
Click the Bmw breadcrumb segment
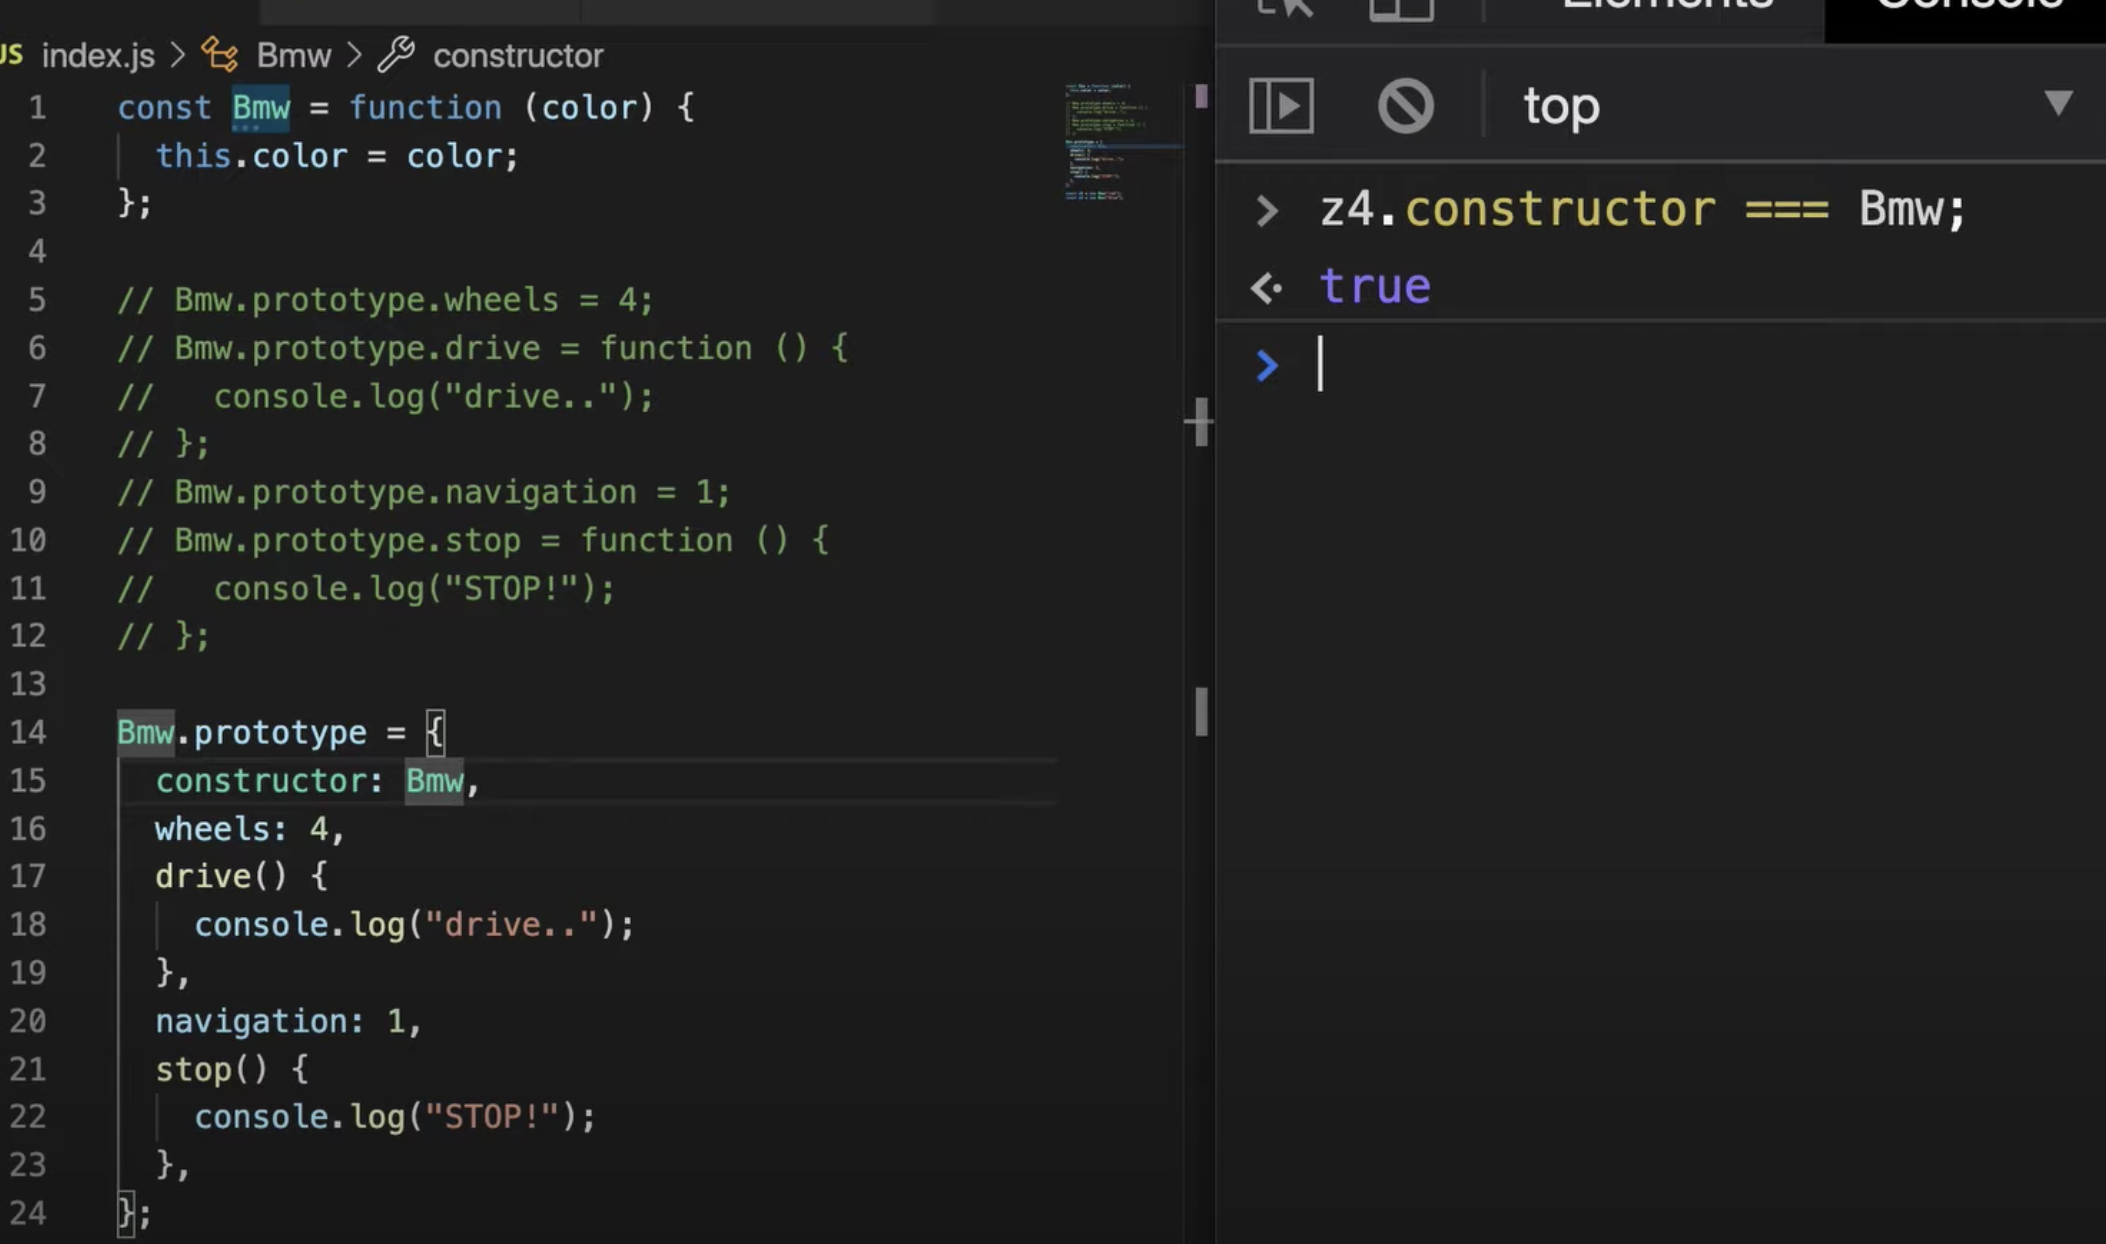(x=293, y=55)
